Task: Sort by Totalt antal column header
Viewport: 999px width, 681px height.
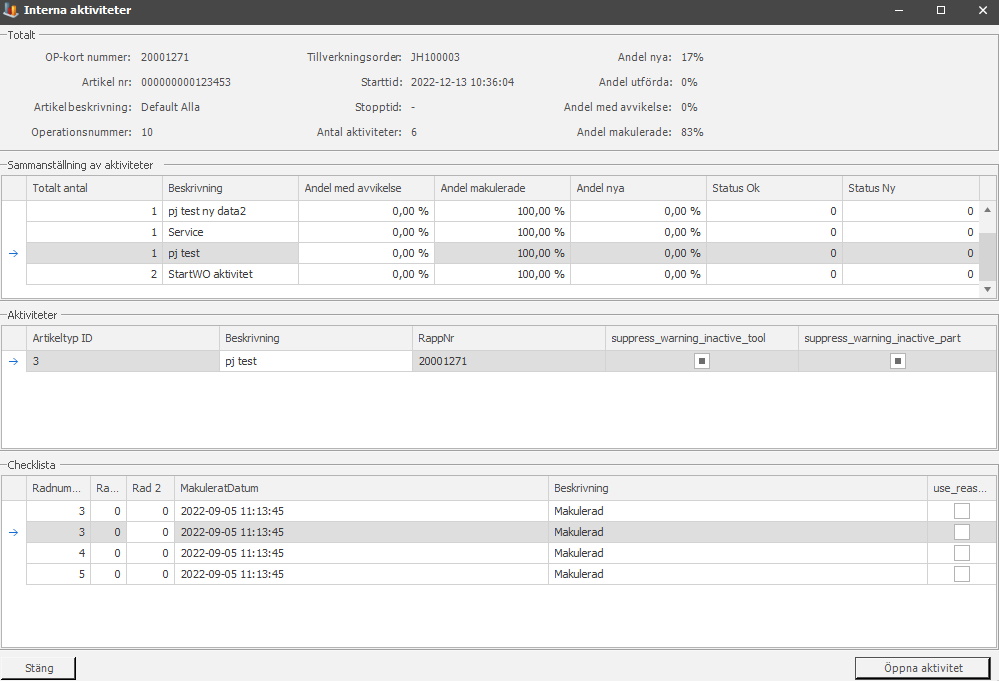Action: point(94,188)
